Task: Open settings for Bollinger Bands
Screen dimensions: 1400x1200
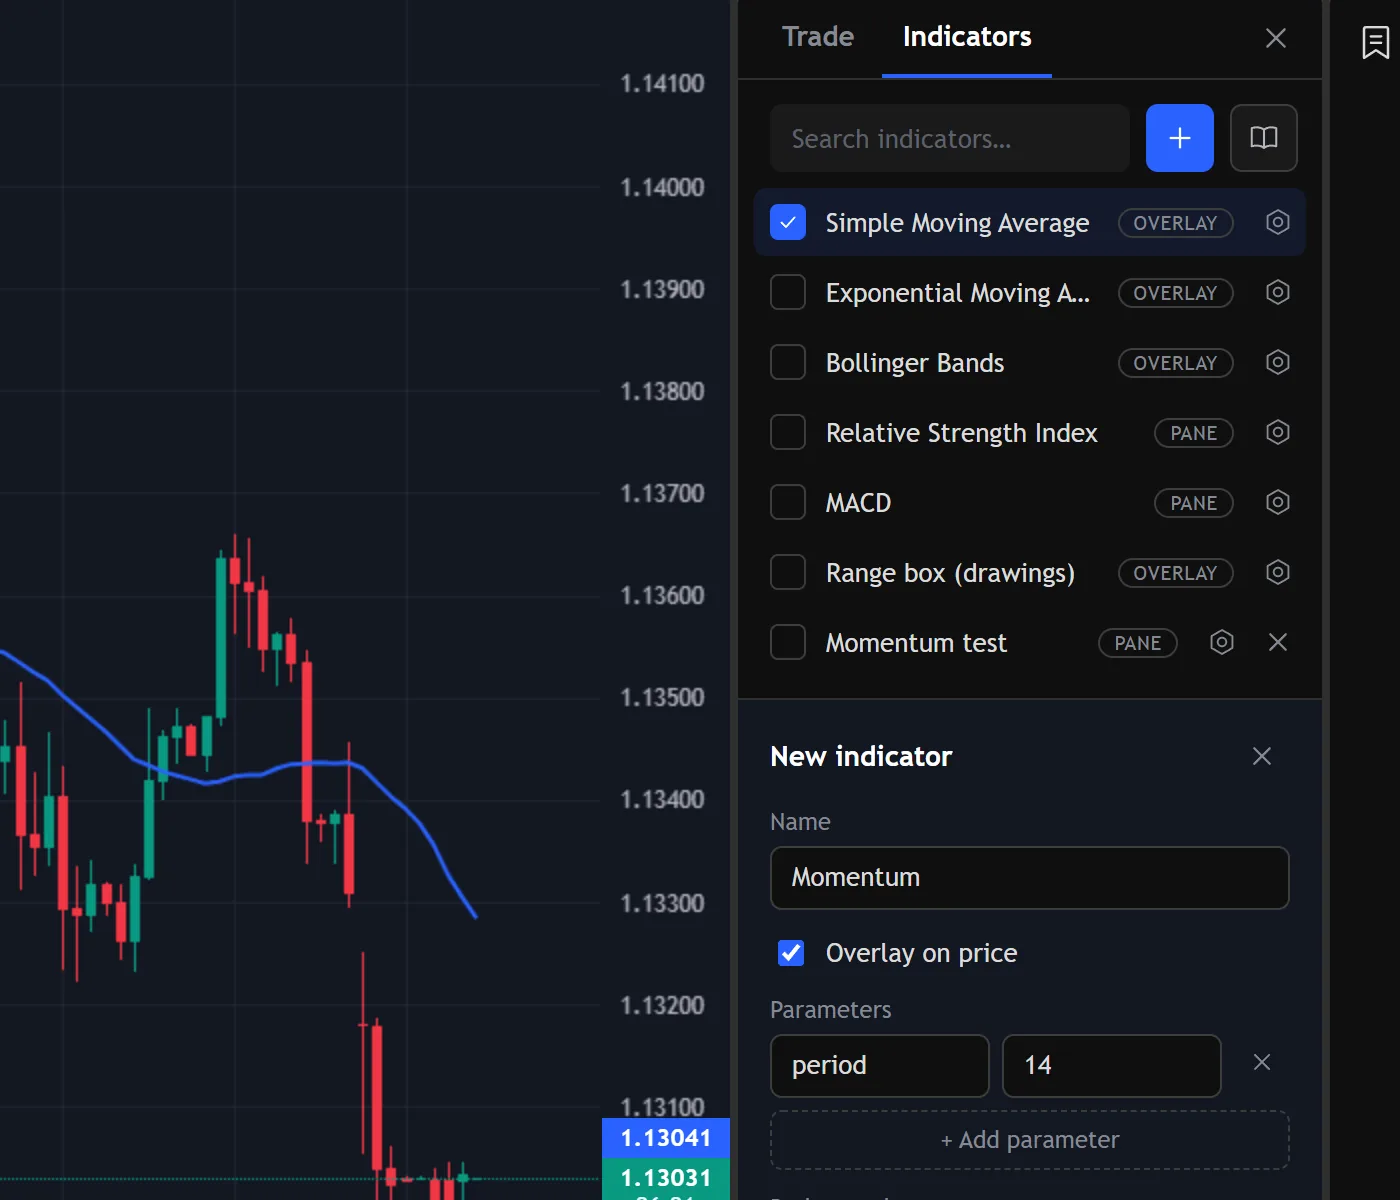Action: 1277,362
